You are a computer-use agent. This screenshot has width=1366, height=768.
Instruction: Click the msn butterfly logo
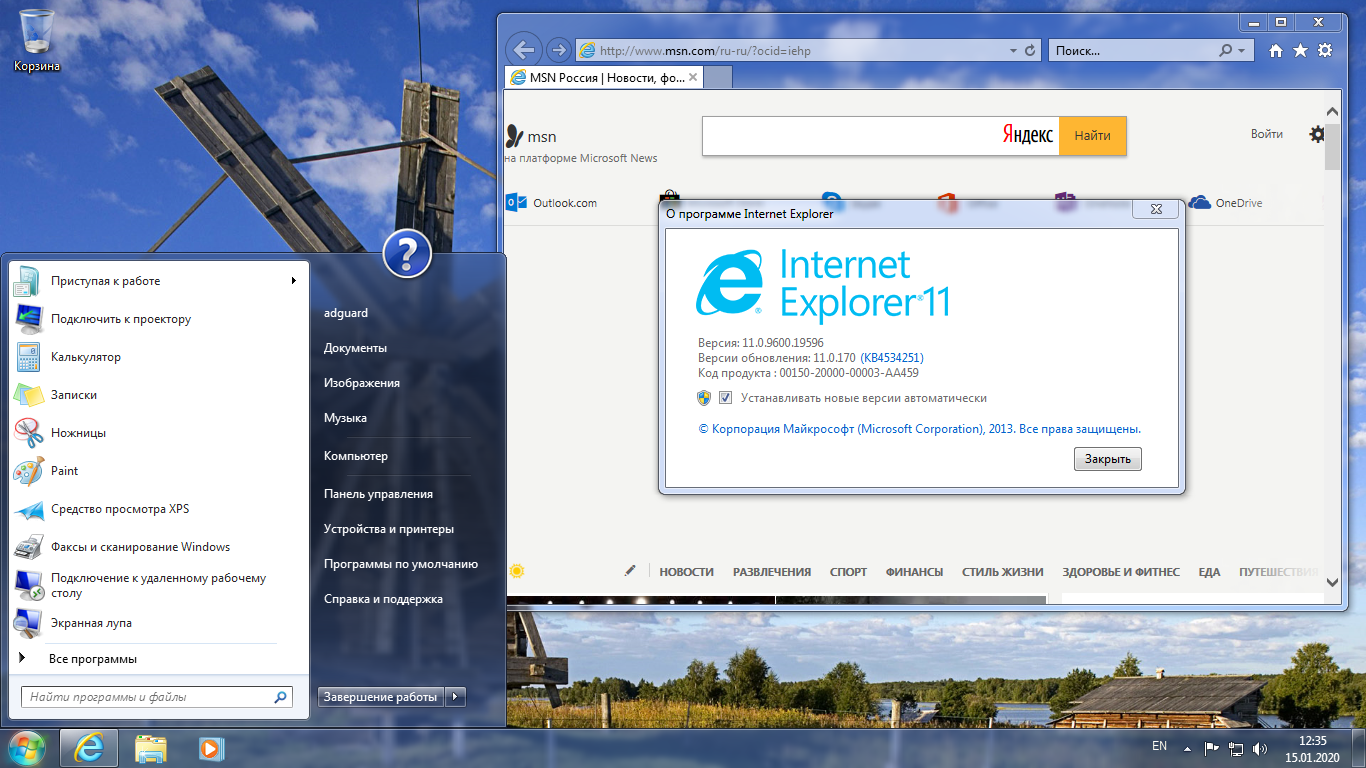click(x=515, y=136)
